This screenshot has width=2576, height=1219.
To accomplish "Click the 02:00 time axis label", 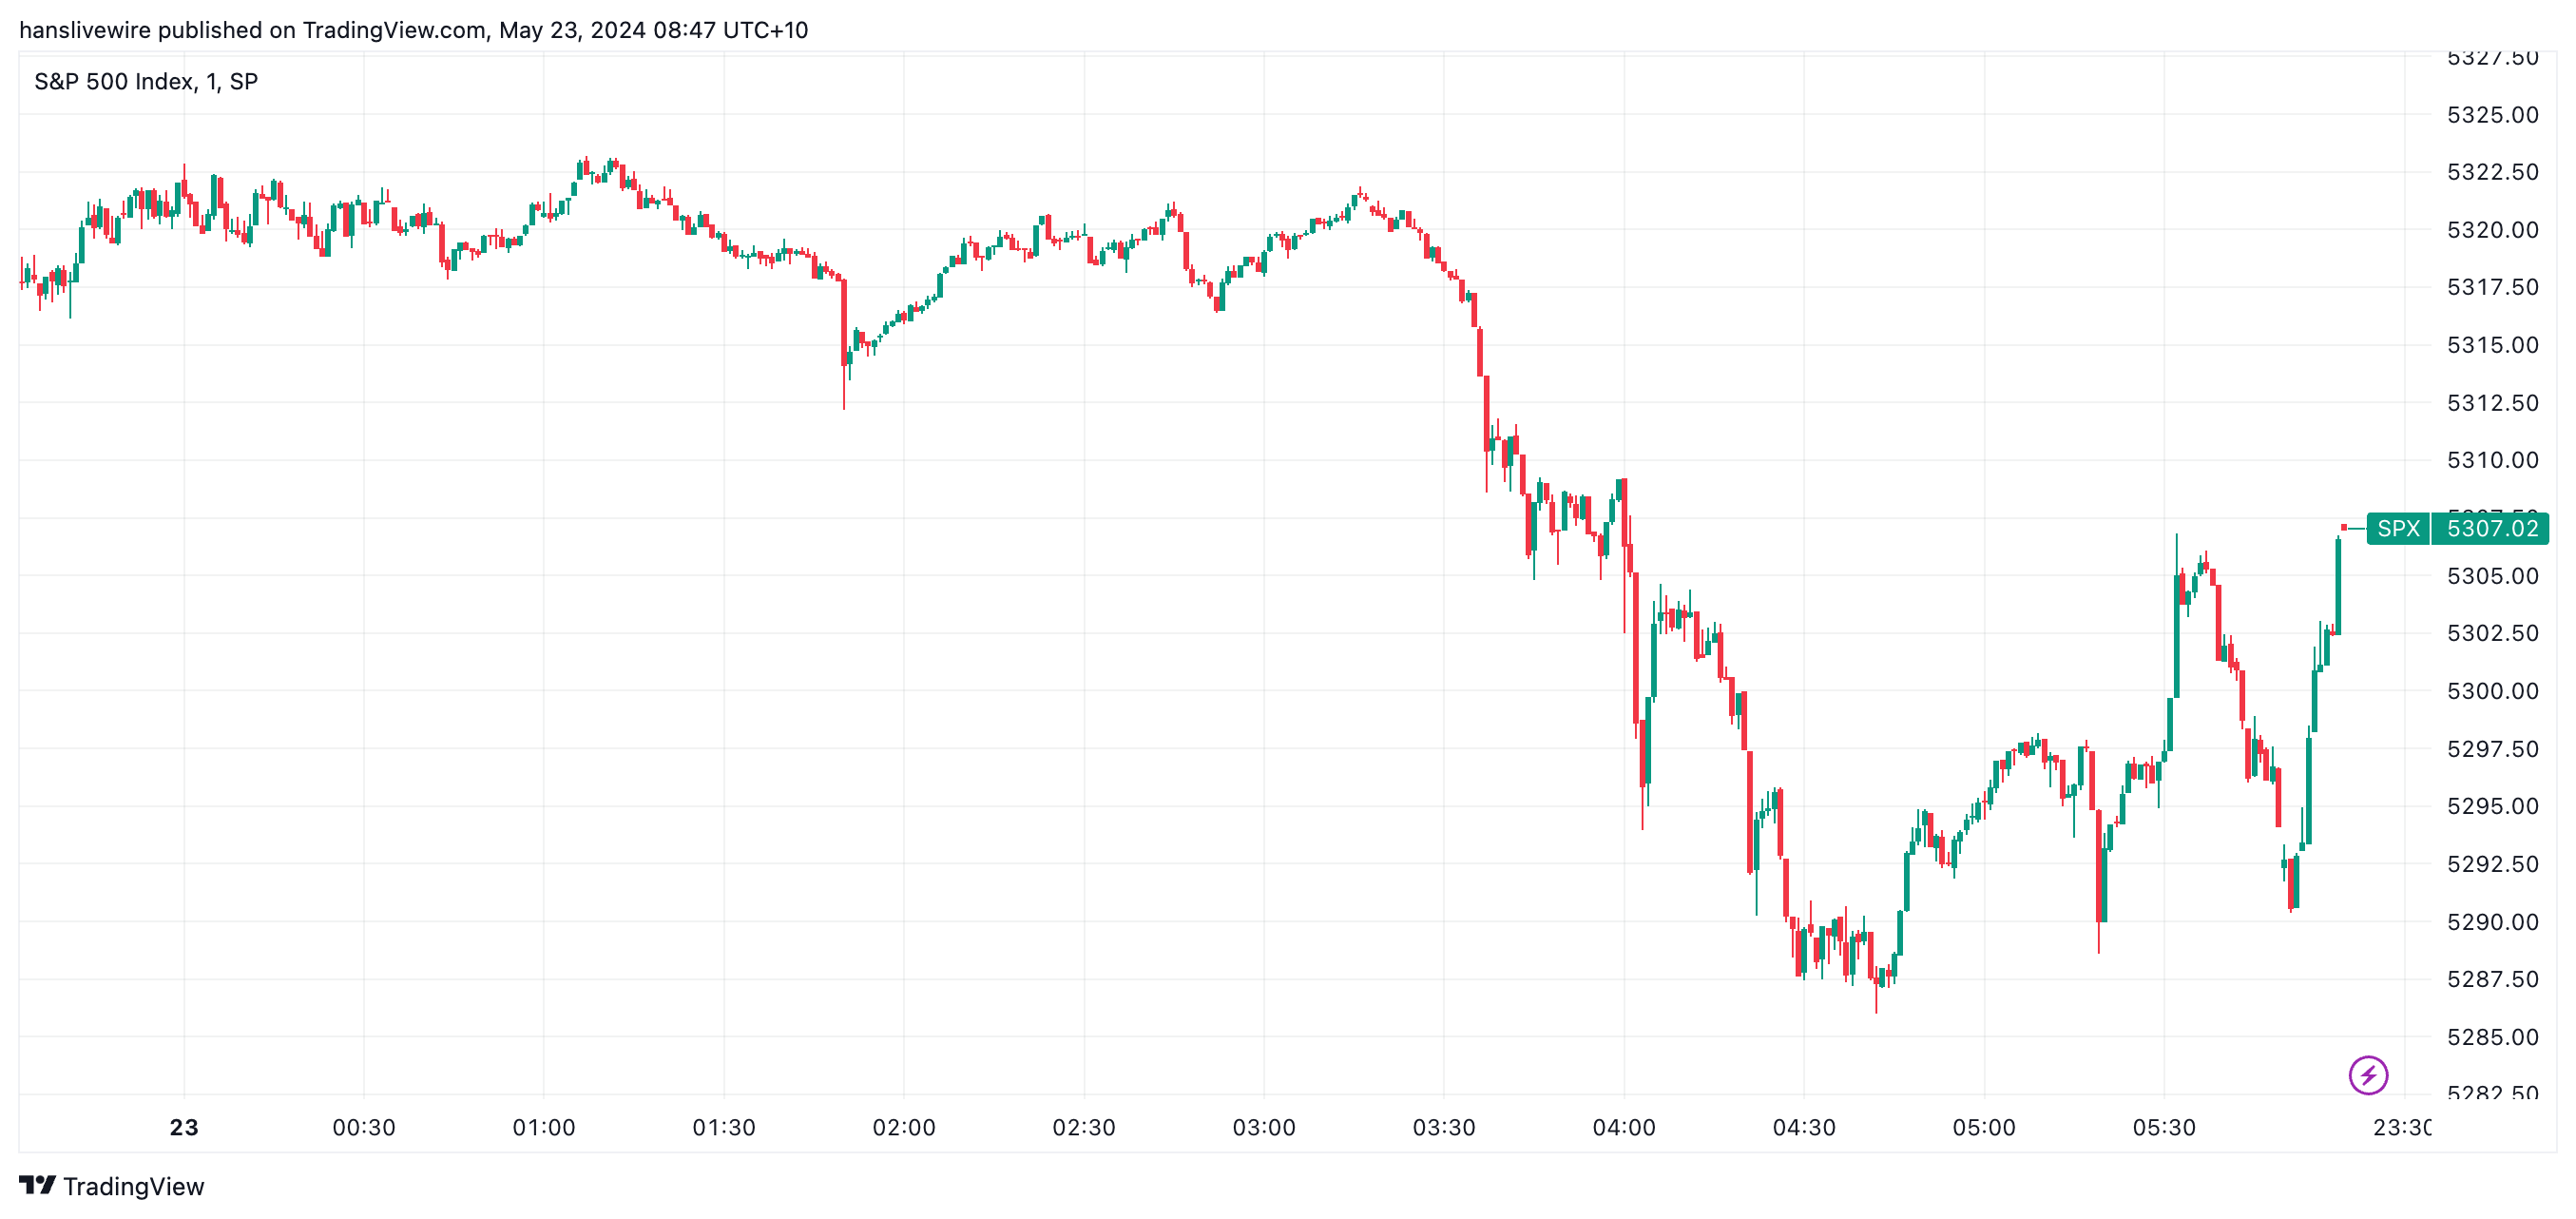I will click(904, 1127).
